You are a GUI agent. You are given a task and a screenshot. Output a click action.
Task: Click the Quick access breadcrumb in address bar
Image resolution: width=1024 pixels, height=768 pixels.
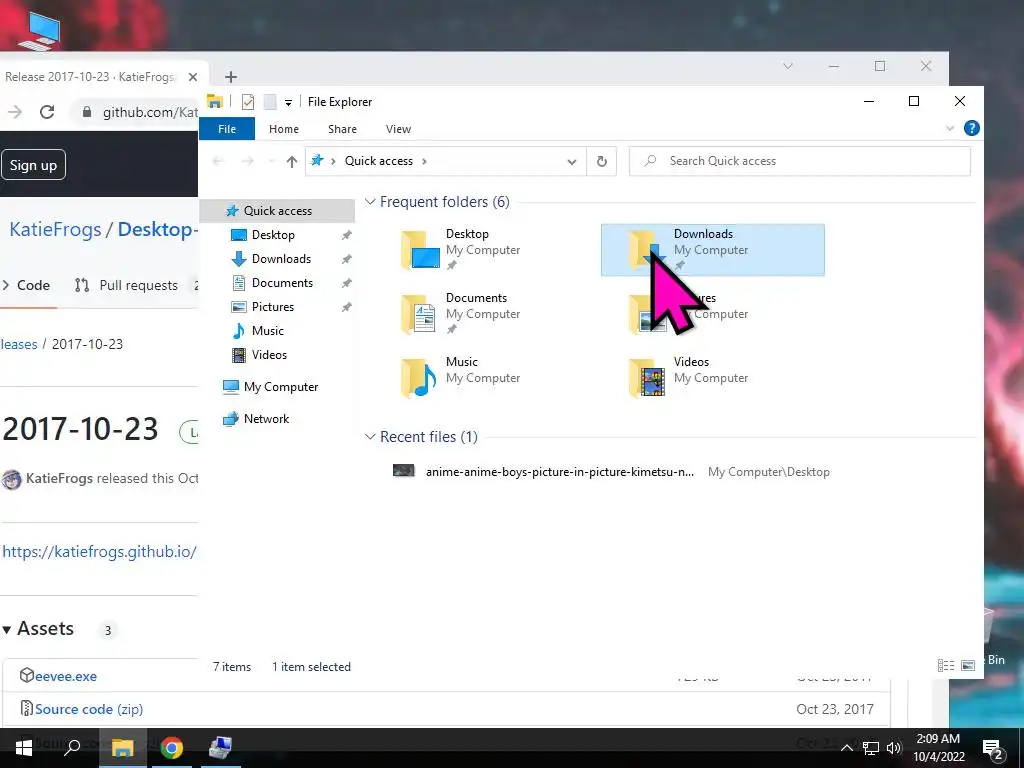(x=379, y=161)
